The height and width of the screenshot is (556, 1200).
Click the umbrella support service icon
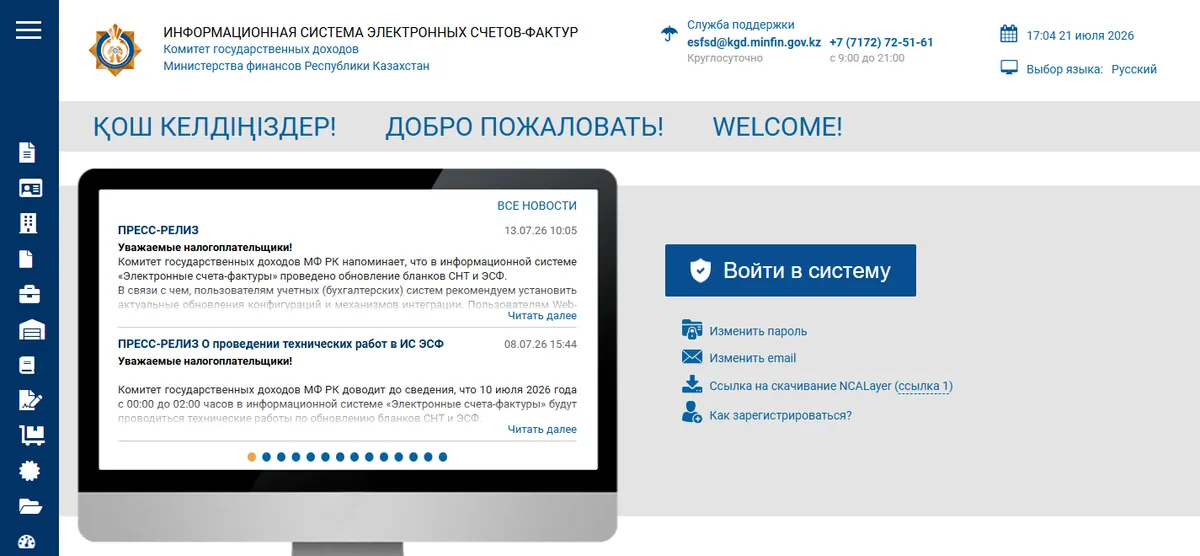coord(669,33)
